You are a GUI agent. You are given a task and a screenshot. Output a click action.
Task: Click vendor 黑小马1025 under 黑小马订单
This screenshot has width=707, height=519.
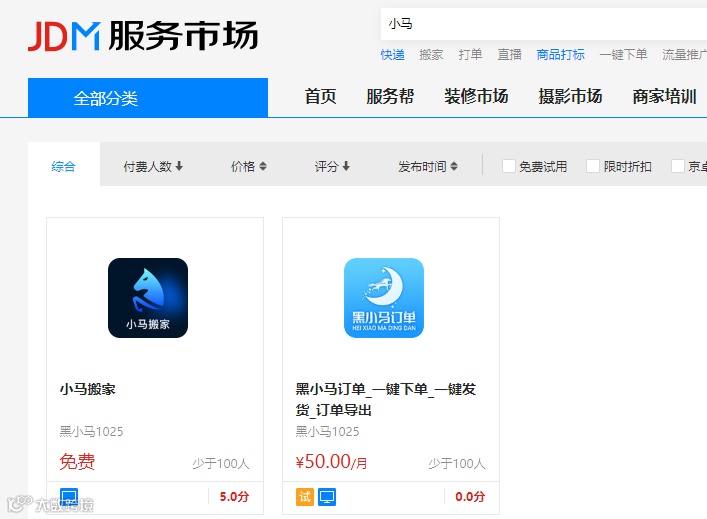(x=327, y=432)
